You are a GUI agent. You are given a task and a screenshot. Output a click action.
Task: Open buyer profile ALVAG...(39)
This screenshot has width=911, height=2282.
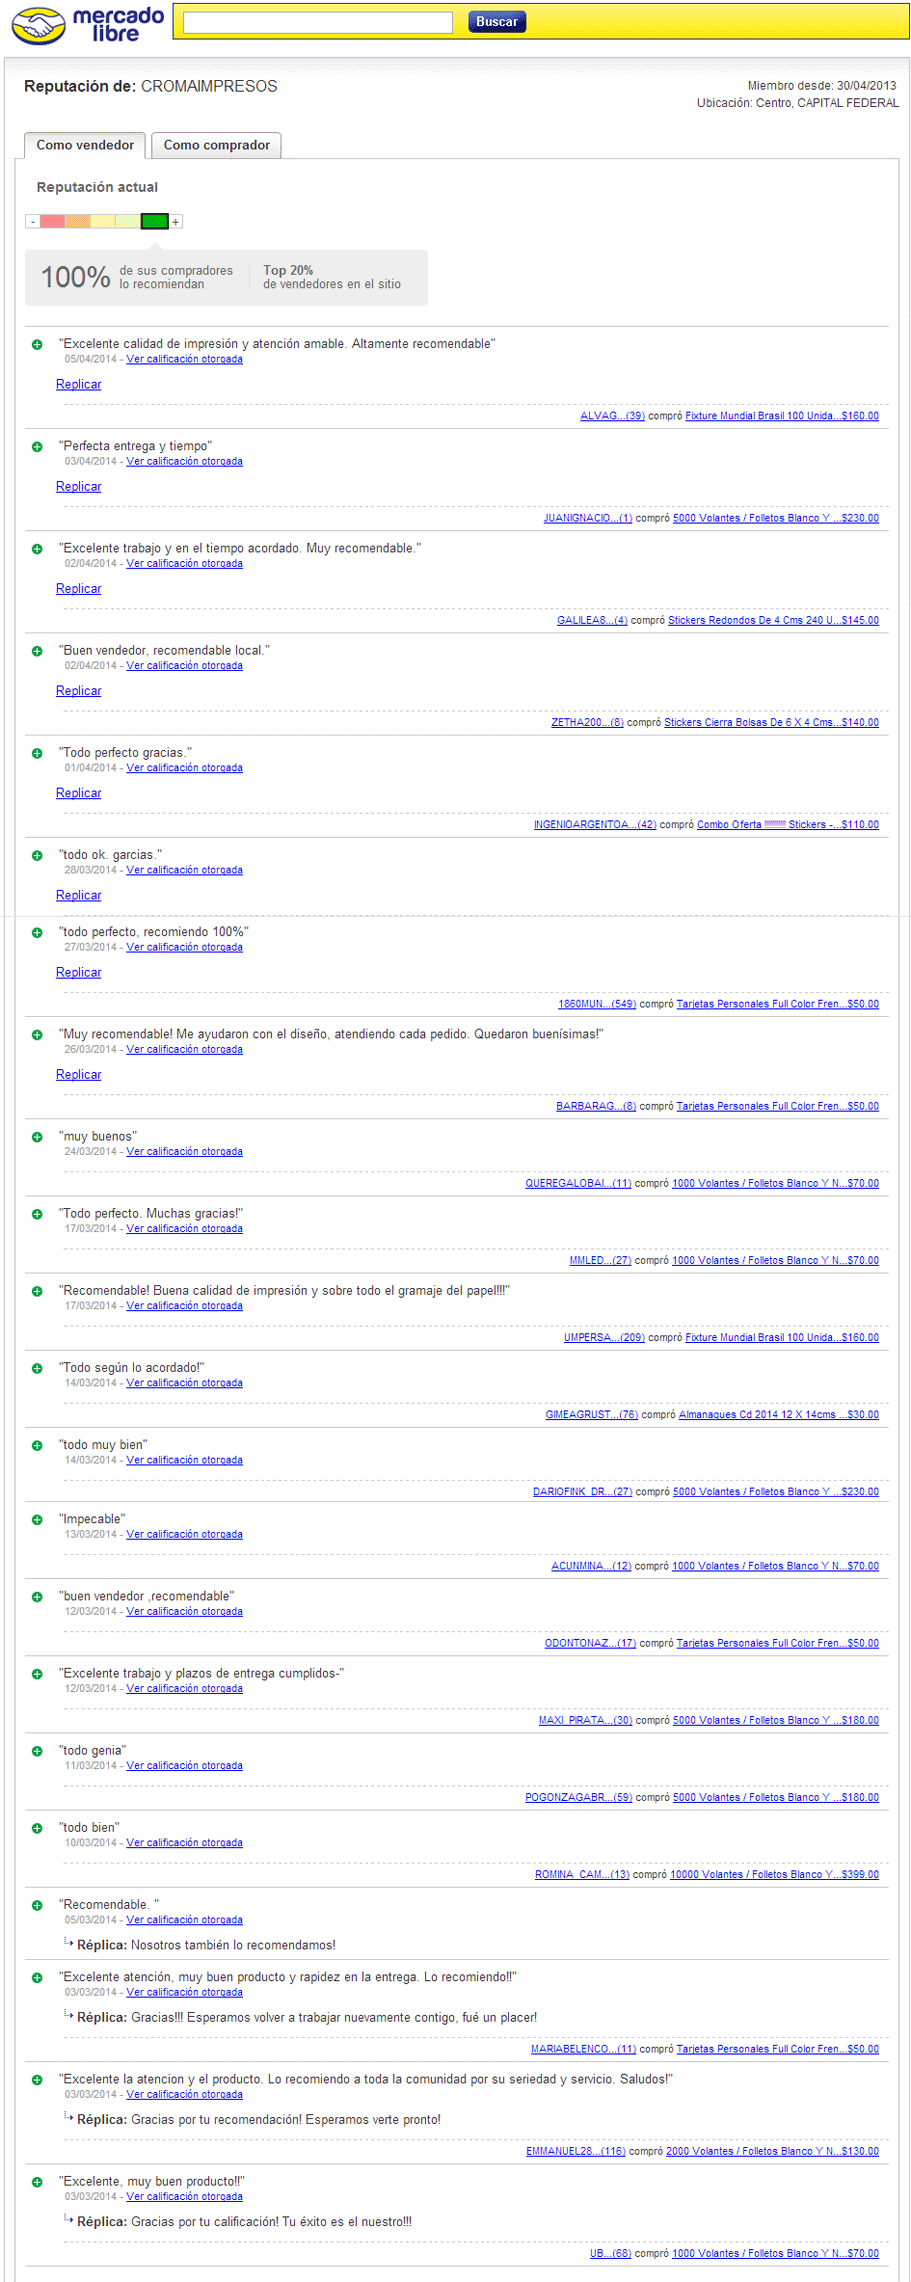tap(612, 416)
